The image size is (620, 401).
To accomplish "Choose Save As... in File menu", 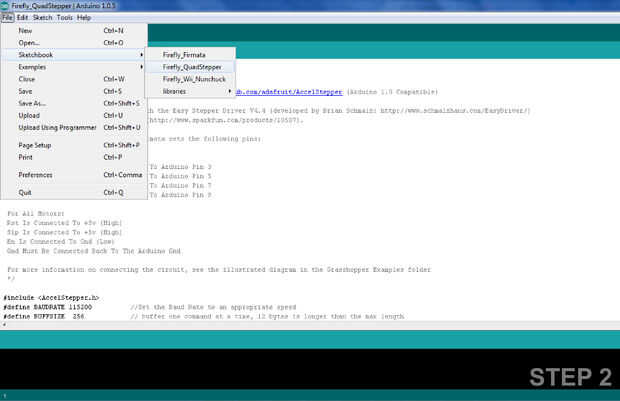I will pos(74,103).
